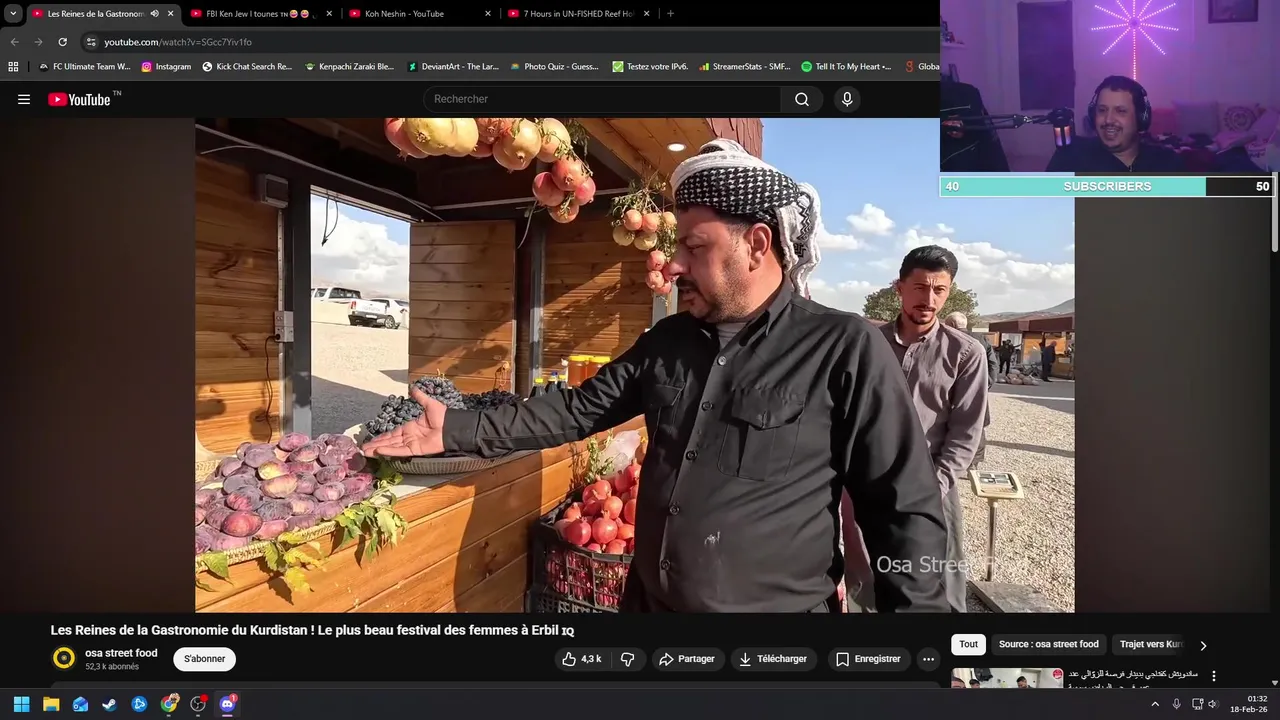The image size is (1280, 720).
Task: Open the Kick Chat Search bookmark
Action: tap(247, 67)
